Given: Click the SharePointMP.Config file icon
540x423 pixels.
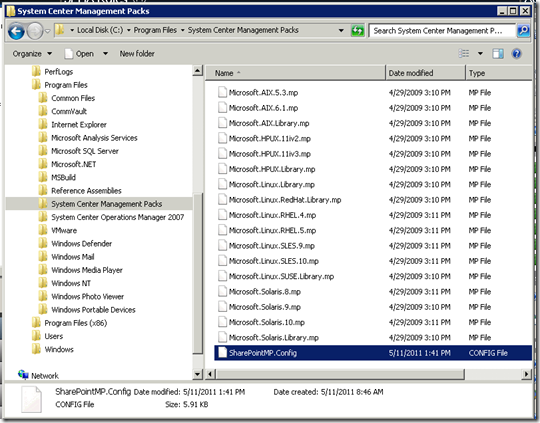Looking at the screenshot, I should [x=222, y=353].
